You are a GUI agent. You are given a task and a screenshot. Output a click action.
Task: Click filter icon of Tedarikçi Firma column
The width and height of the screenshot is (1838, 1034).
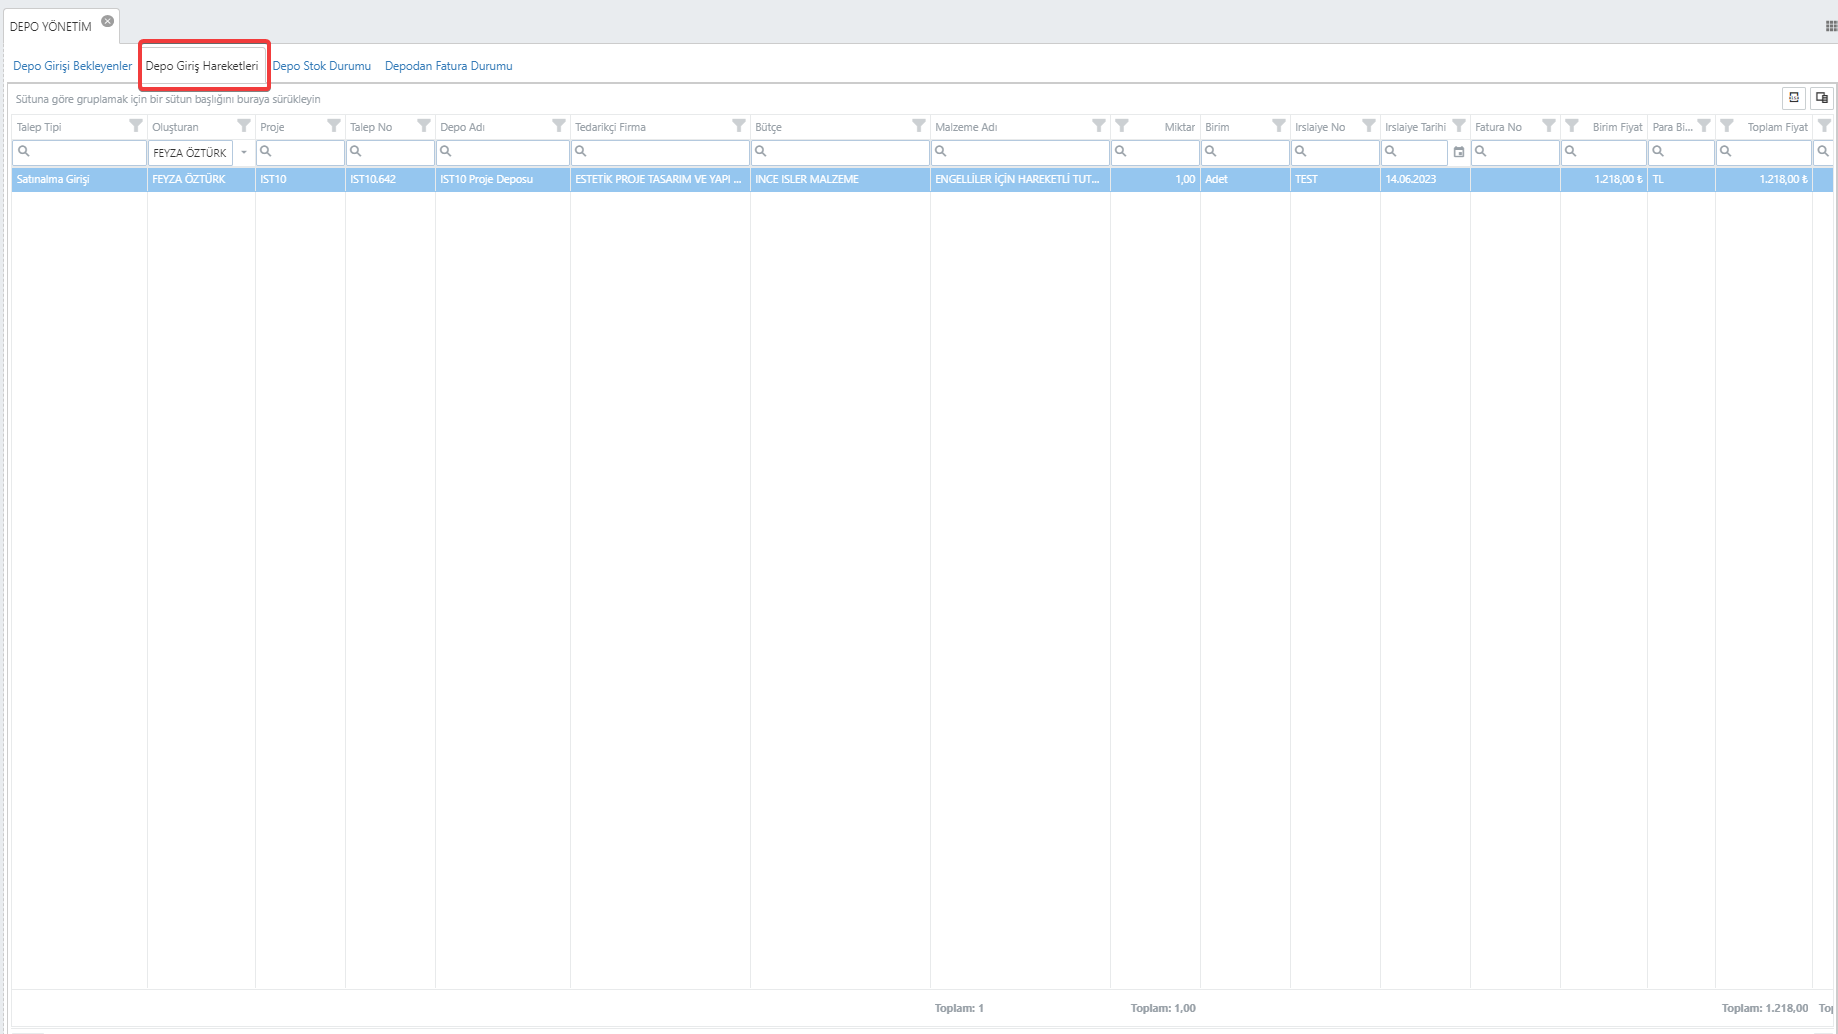pos(739,126)
